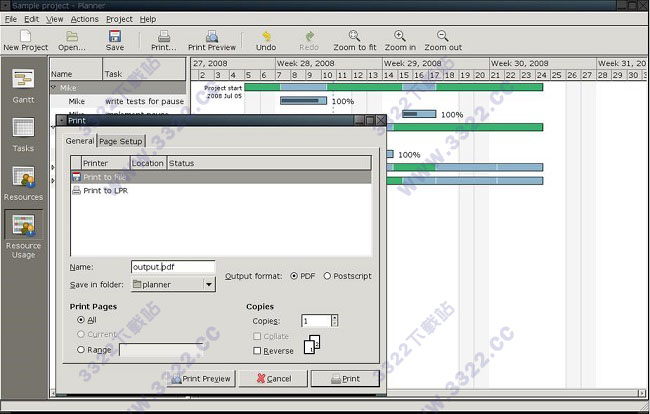Click the Save toolbar icon
The image size is (650, 414).
click(x=115, y=36)
